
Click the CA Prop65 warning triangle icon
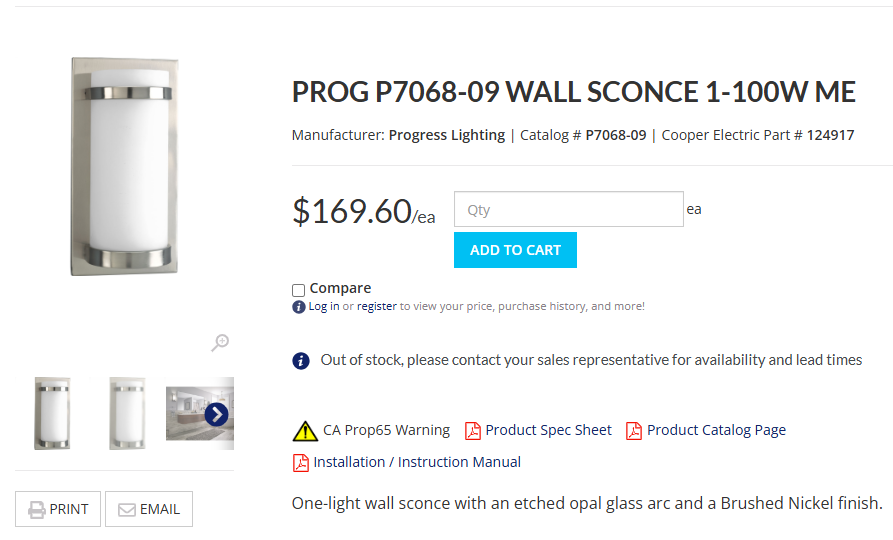tap(305, 431)
